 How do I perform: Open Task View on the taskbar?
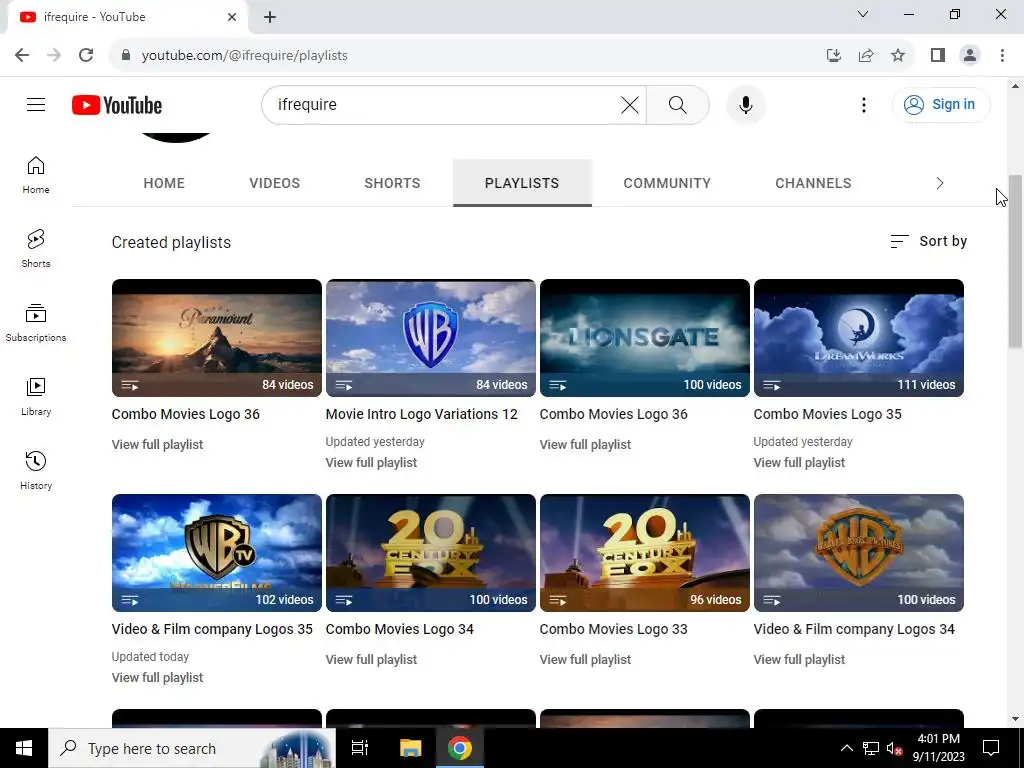click(360, 748)
